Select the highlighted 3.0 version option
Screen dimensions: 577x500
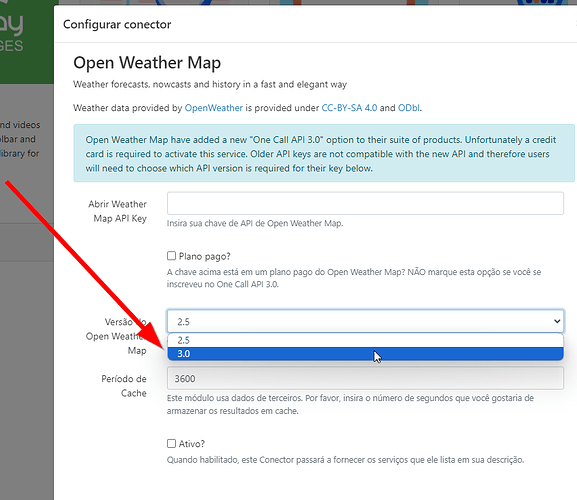(x=365, y=354)
